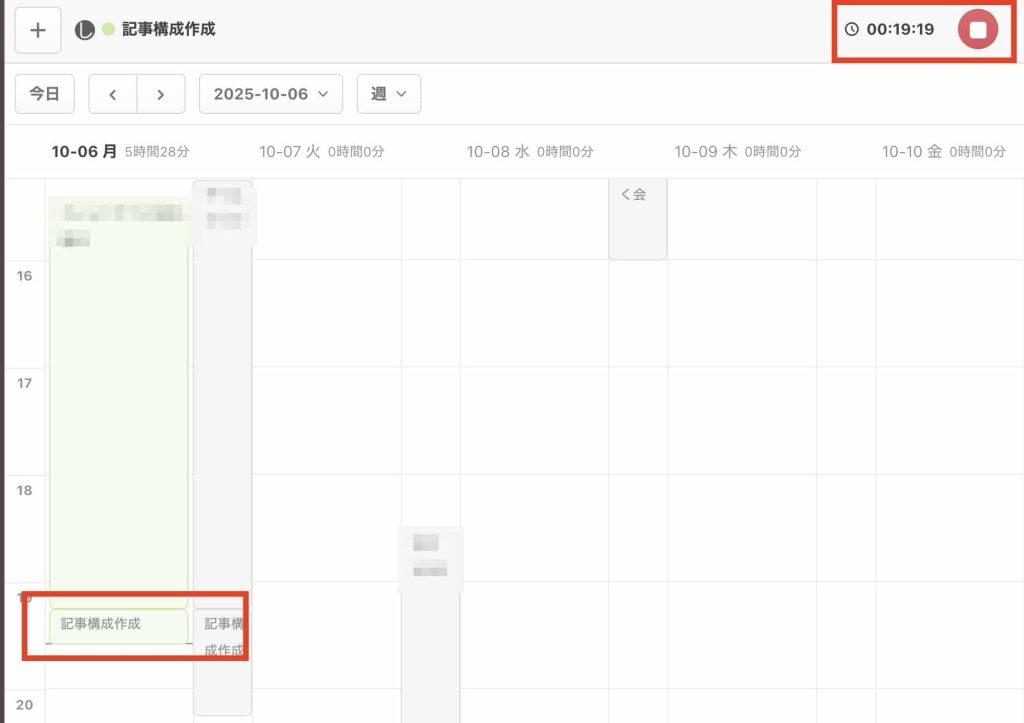Click the running task title 記事構成作成

pyautogui.click(x=169, y=30)
